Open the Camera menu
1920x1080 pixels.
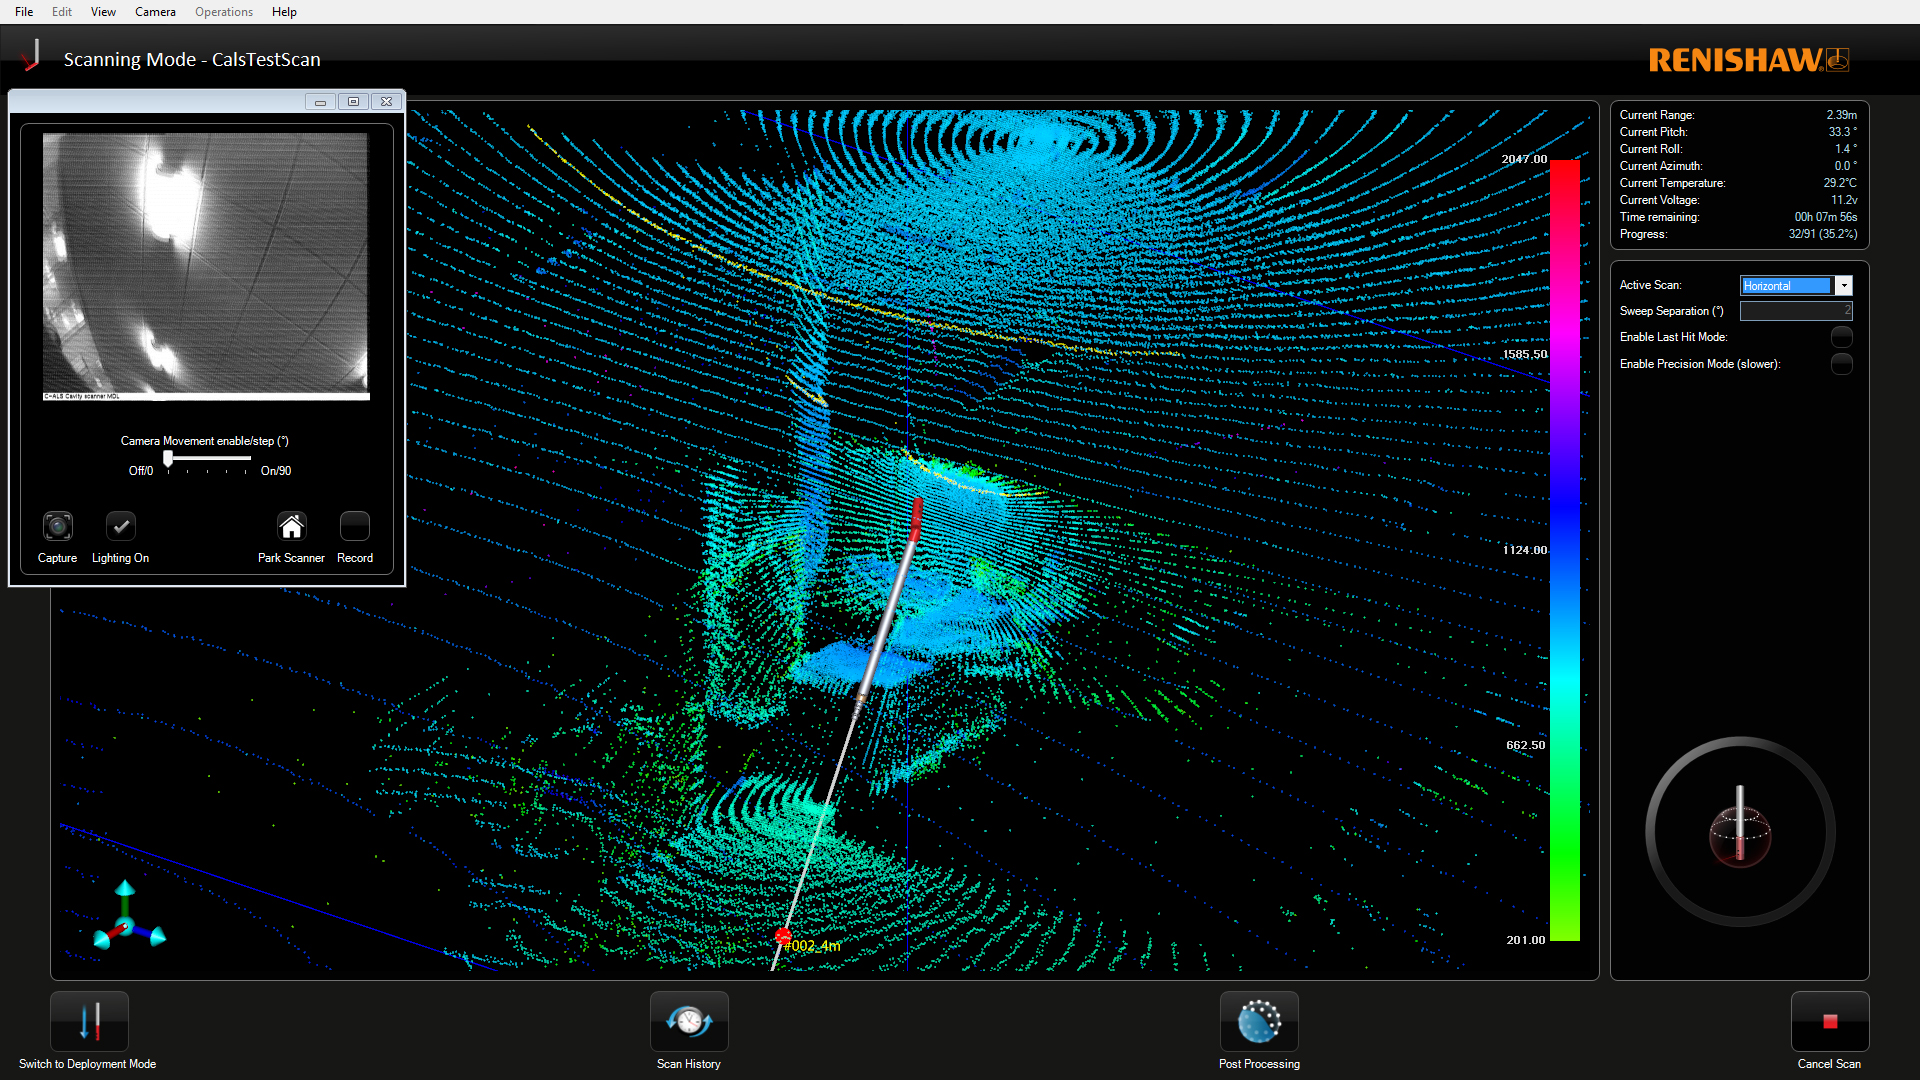coord(155,12)
